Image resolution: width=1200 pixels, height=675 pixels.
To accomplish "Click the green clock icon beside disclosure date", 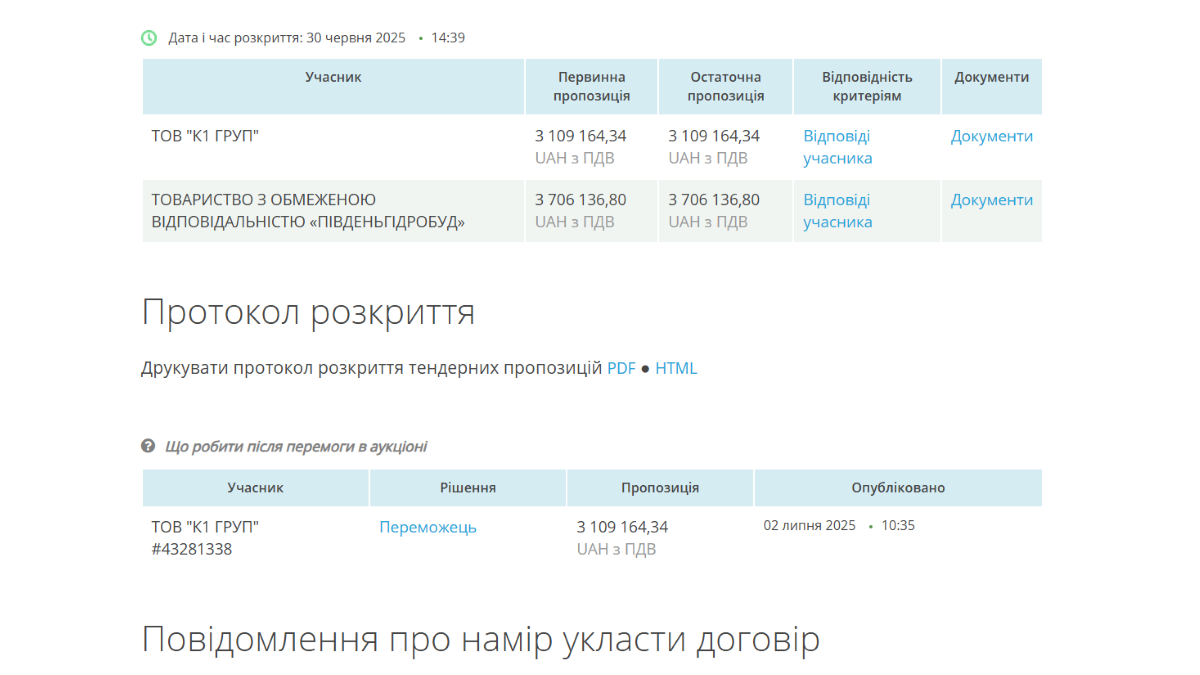I will [x=149, y=38].
